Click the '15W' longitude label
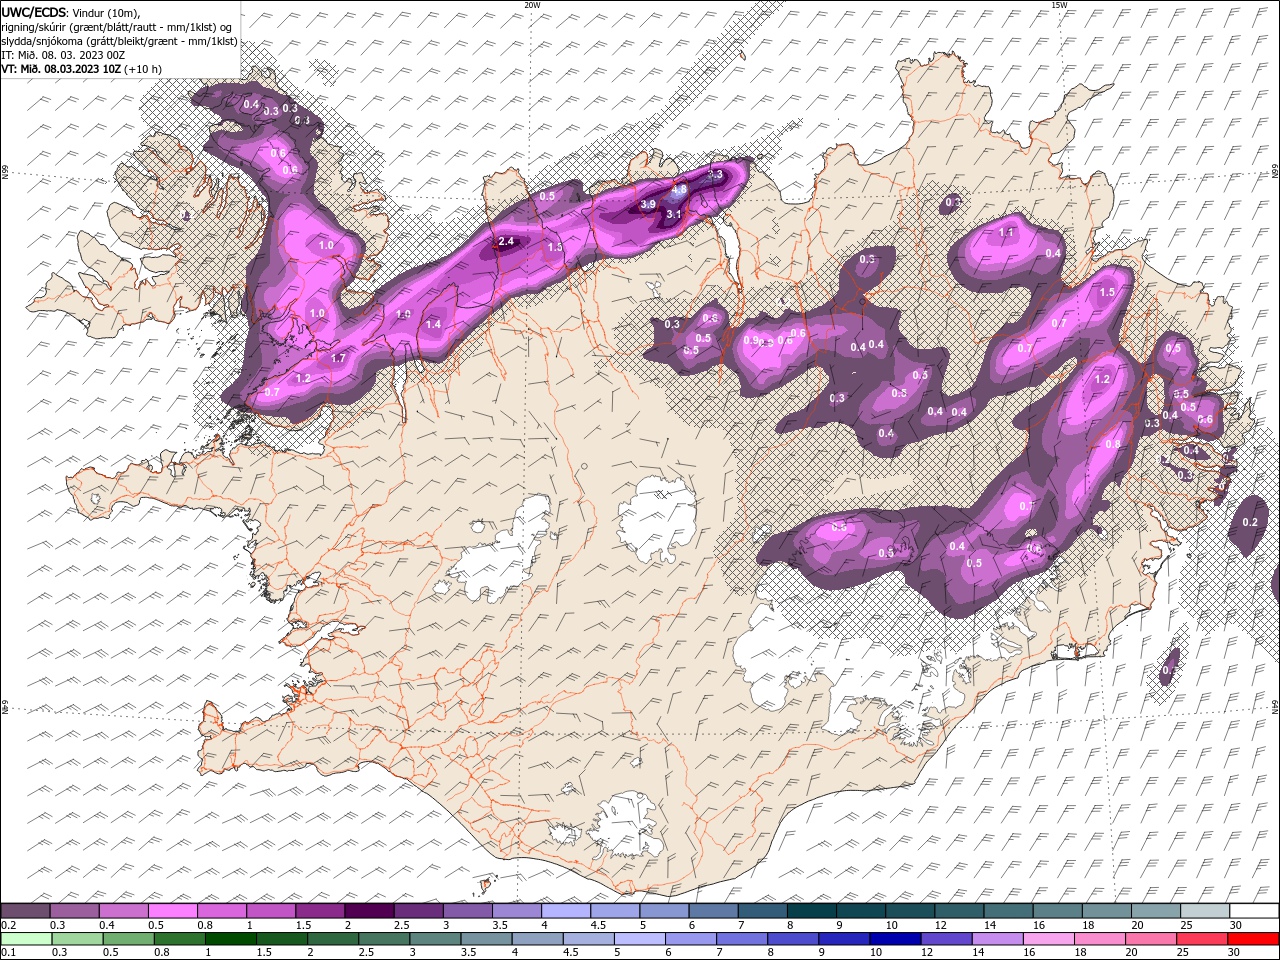This screenshot has height=960, width=1280. pyautogui.click(x=1058, y=5)
